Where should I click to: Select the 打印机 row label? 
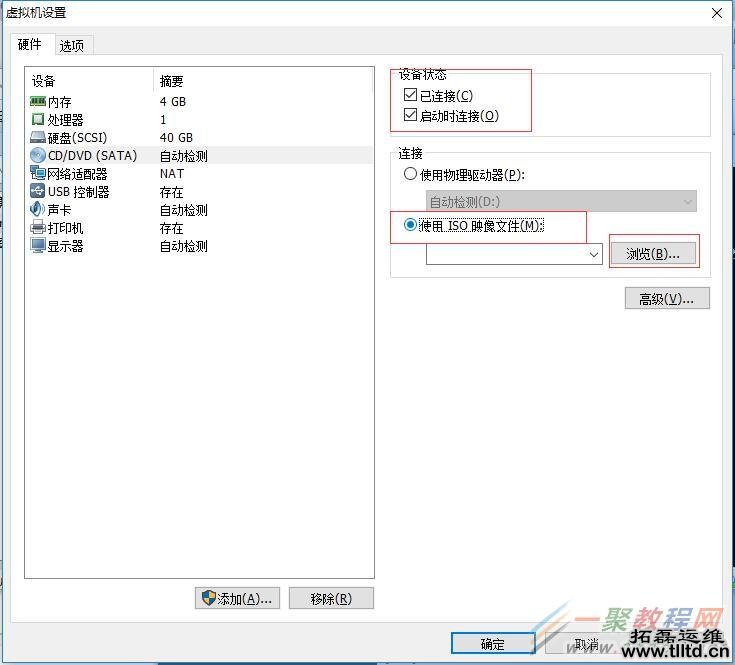[x=66, y=228]
